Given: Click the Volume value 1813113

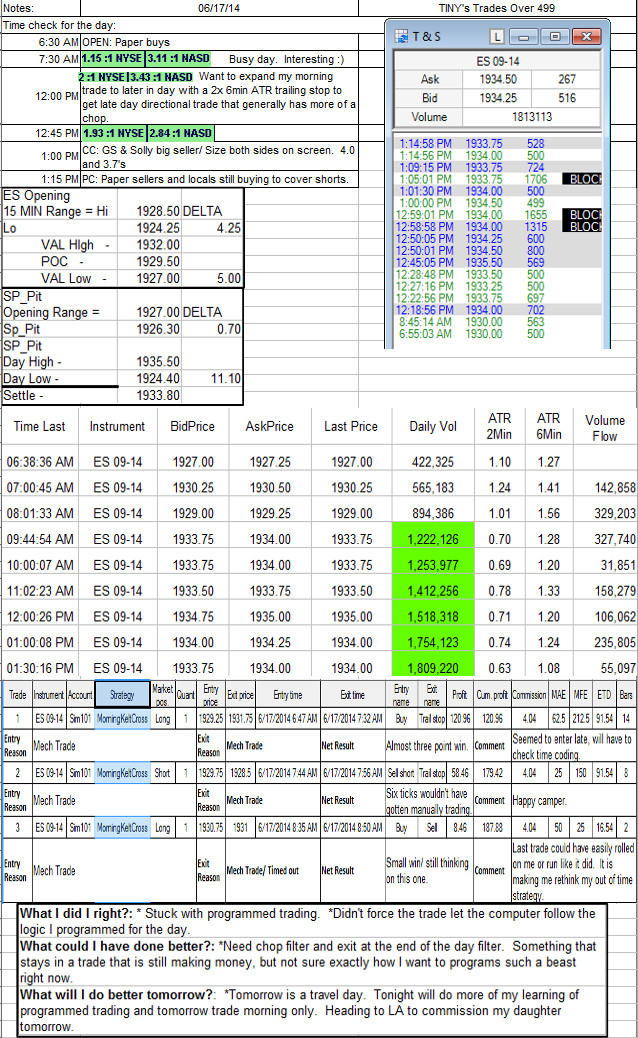Looking at the screenshot, I should click(x=531, y=117).
